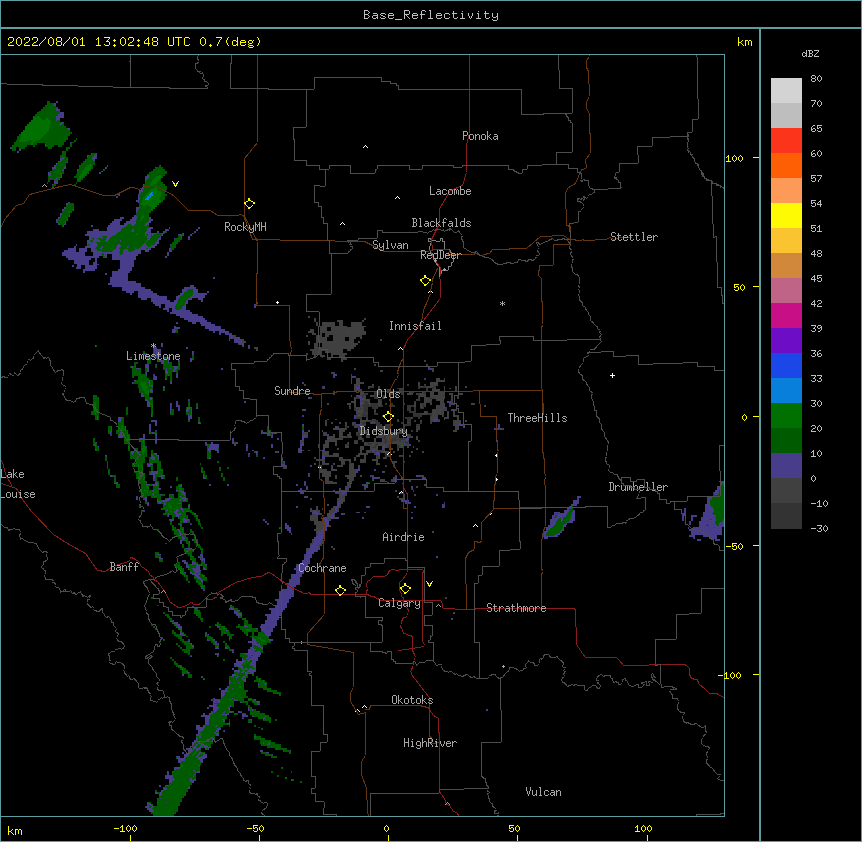Click the -50 tick on horizontal axis
This screenshot has height=842, width=862.
tap(256, 828)
